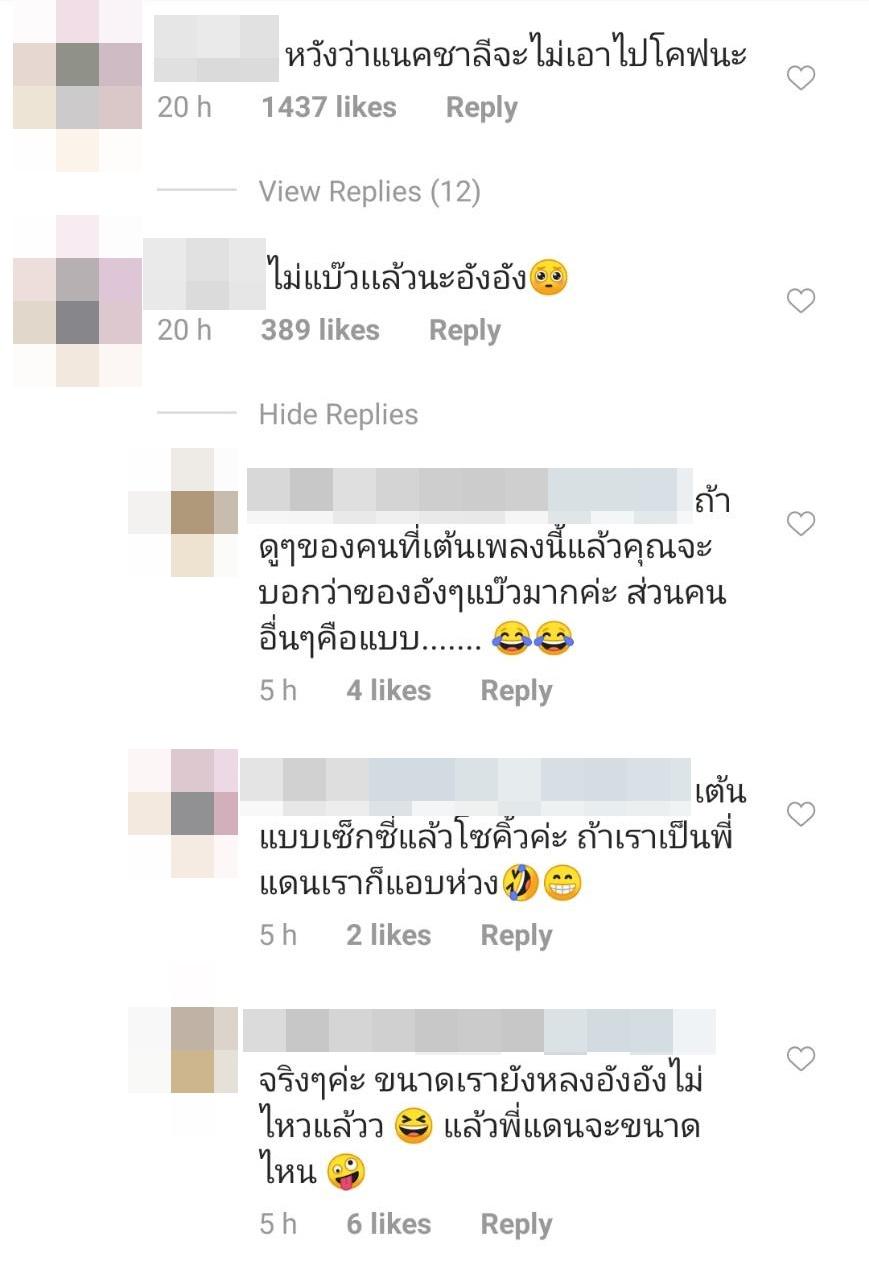Reply to the comment with 2 likes
869x1269 pixels.
coord(517,935)
